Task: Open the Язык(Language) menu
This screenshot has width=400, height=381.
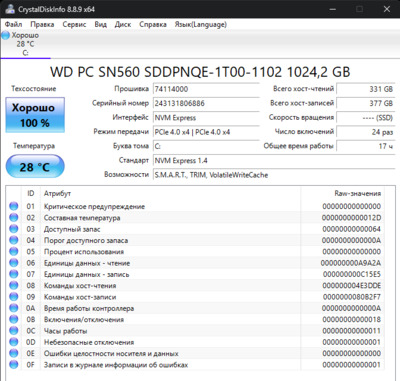Action: tap(200, 24)
